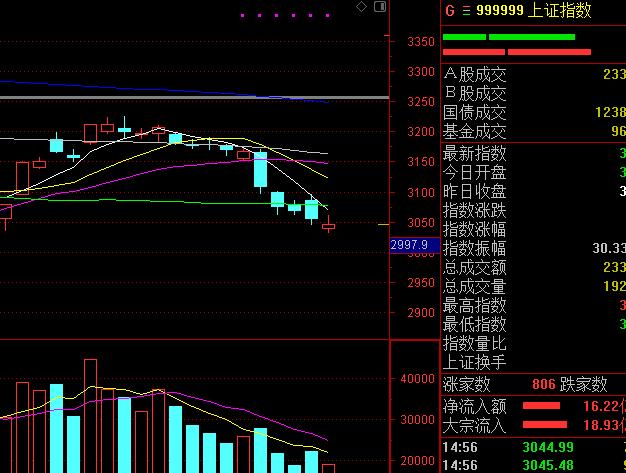Select the A股成交 row label
626x473 pixels.
pyautogui.click(x=475, y=74)
